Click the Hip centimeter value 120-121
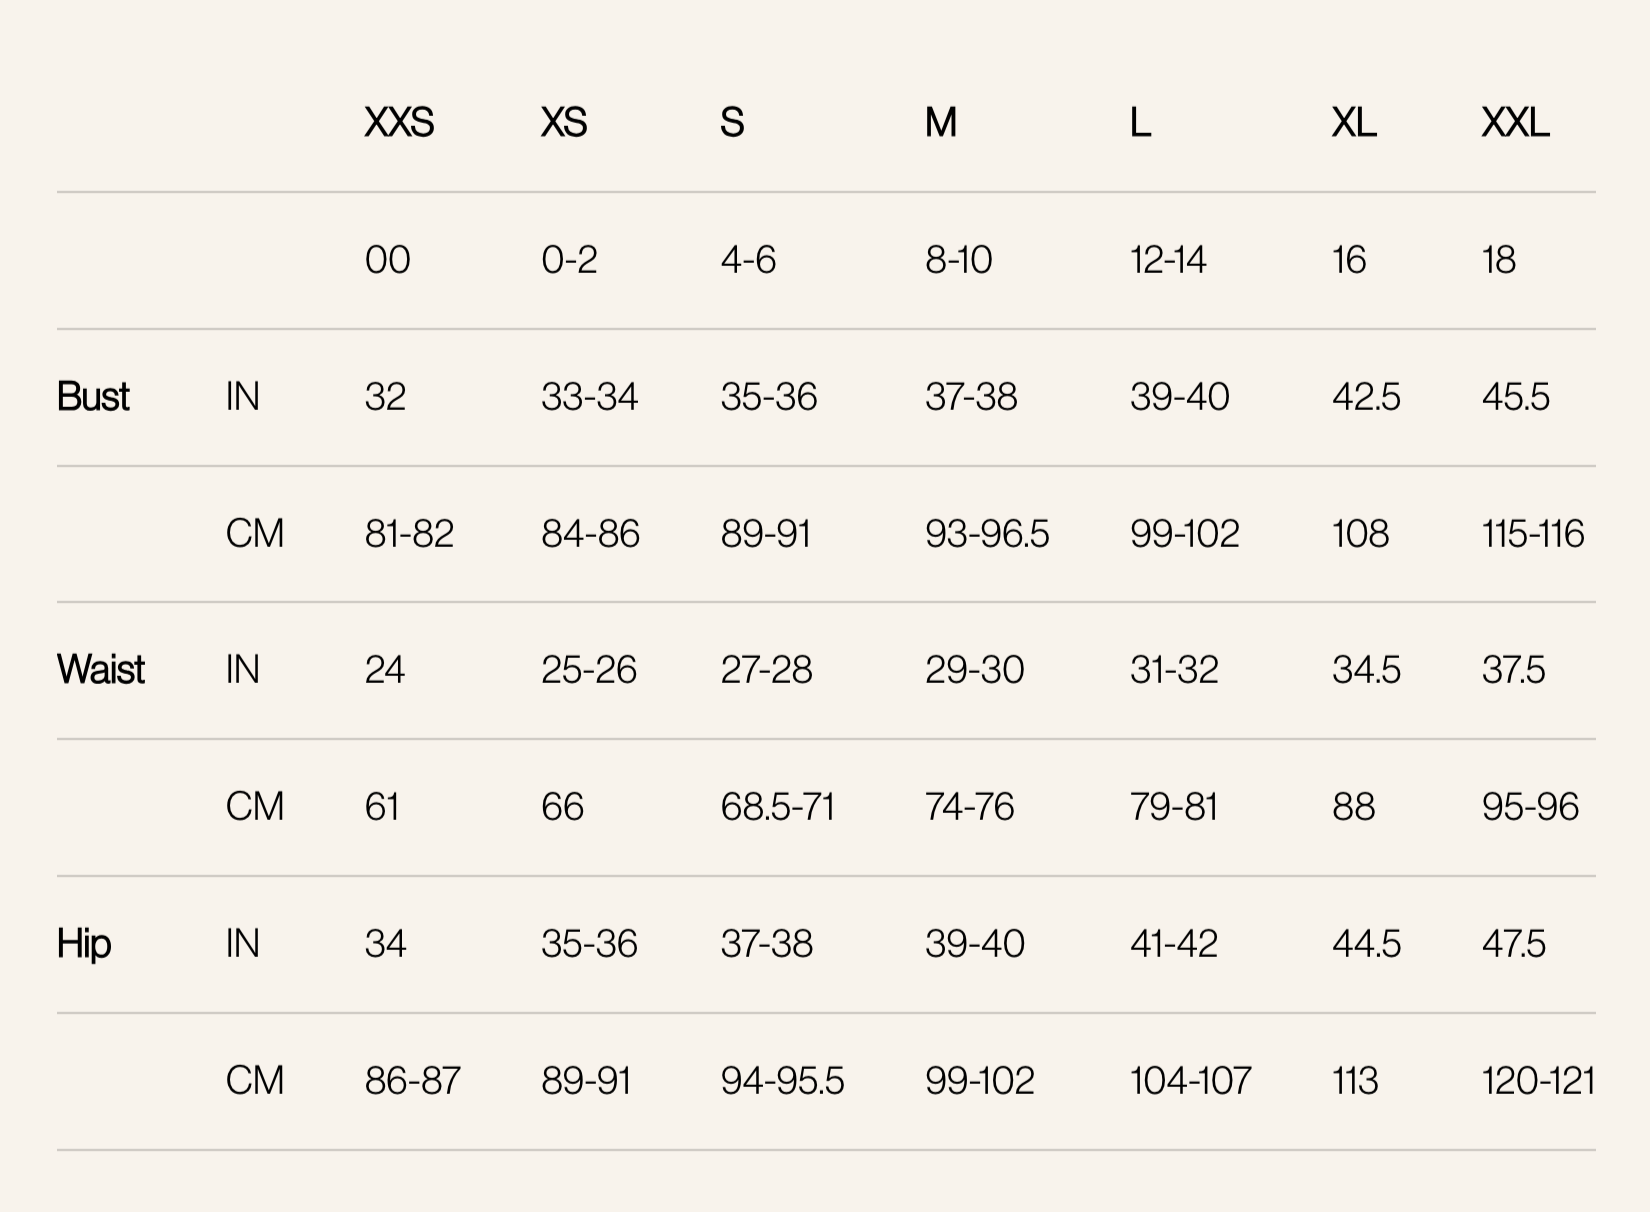 tap(1538, 1081)
